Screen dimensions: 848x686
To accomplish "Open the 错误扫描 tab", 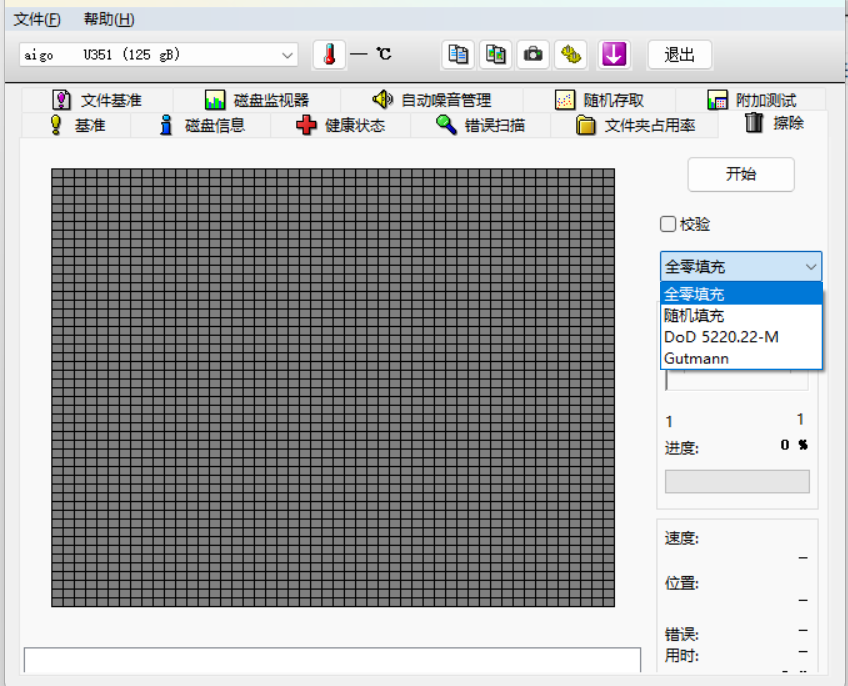I will [x=480, y=126].
